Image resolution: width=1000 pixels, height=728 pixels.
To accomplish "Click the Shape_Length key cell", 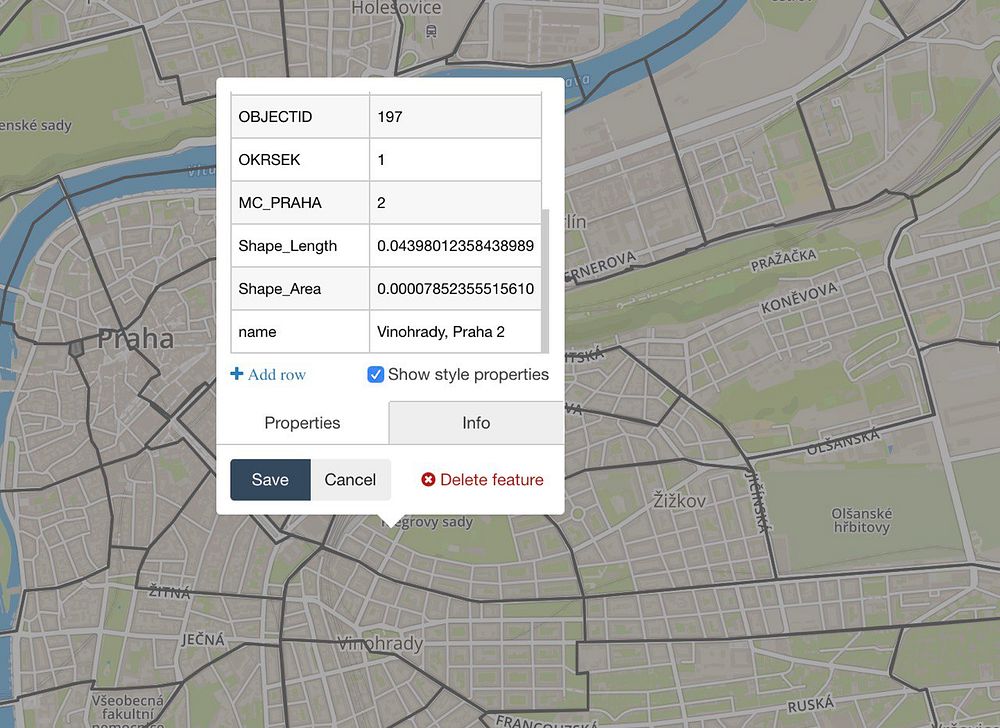I will pyautogui.click(x=300, y=245).
